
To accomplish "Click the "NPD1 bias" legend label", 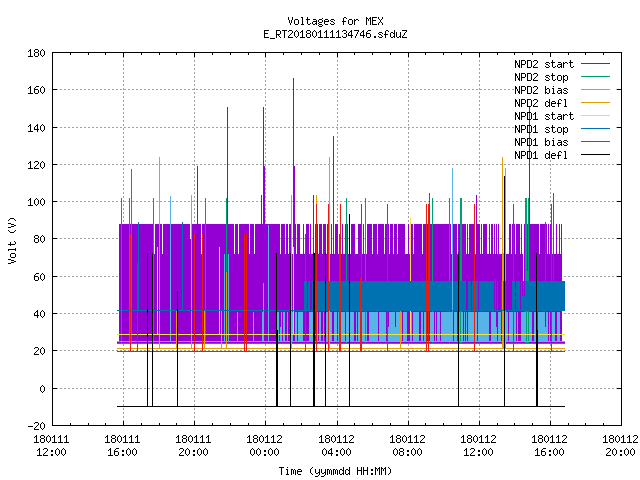I will coord(541,142).
